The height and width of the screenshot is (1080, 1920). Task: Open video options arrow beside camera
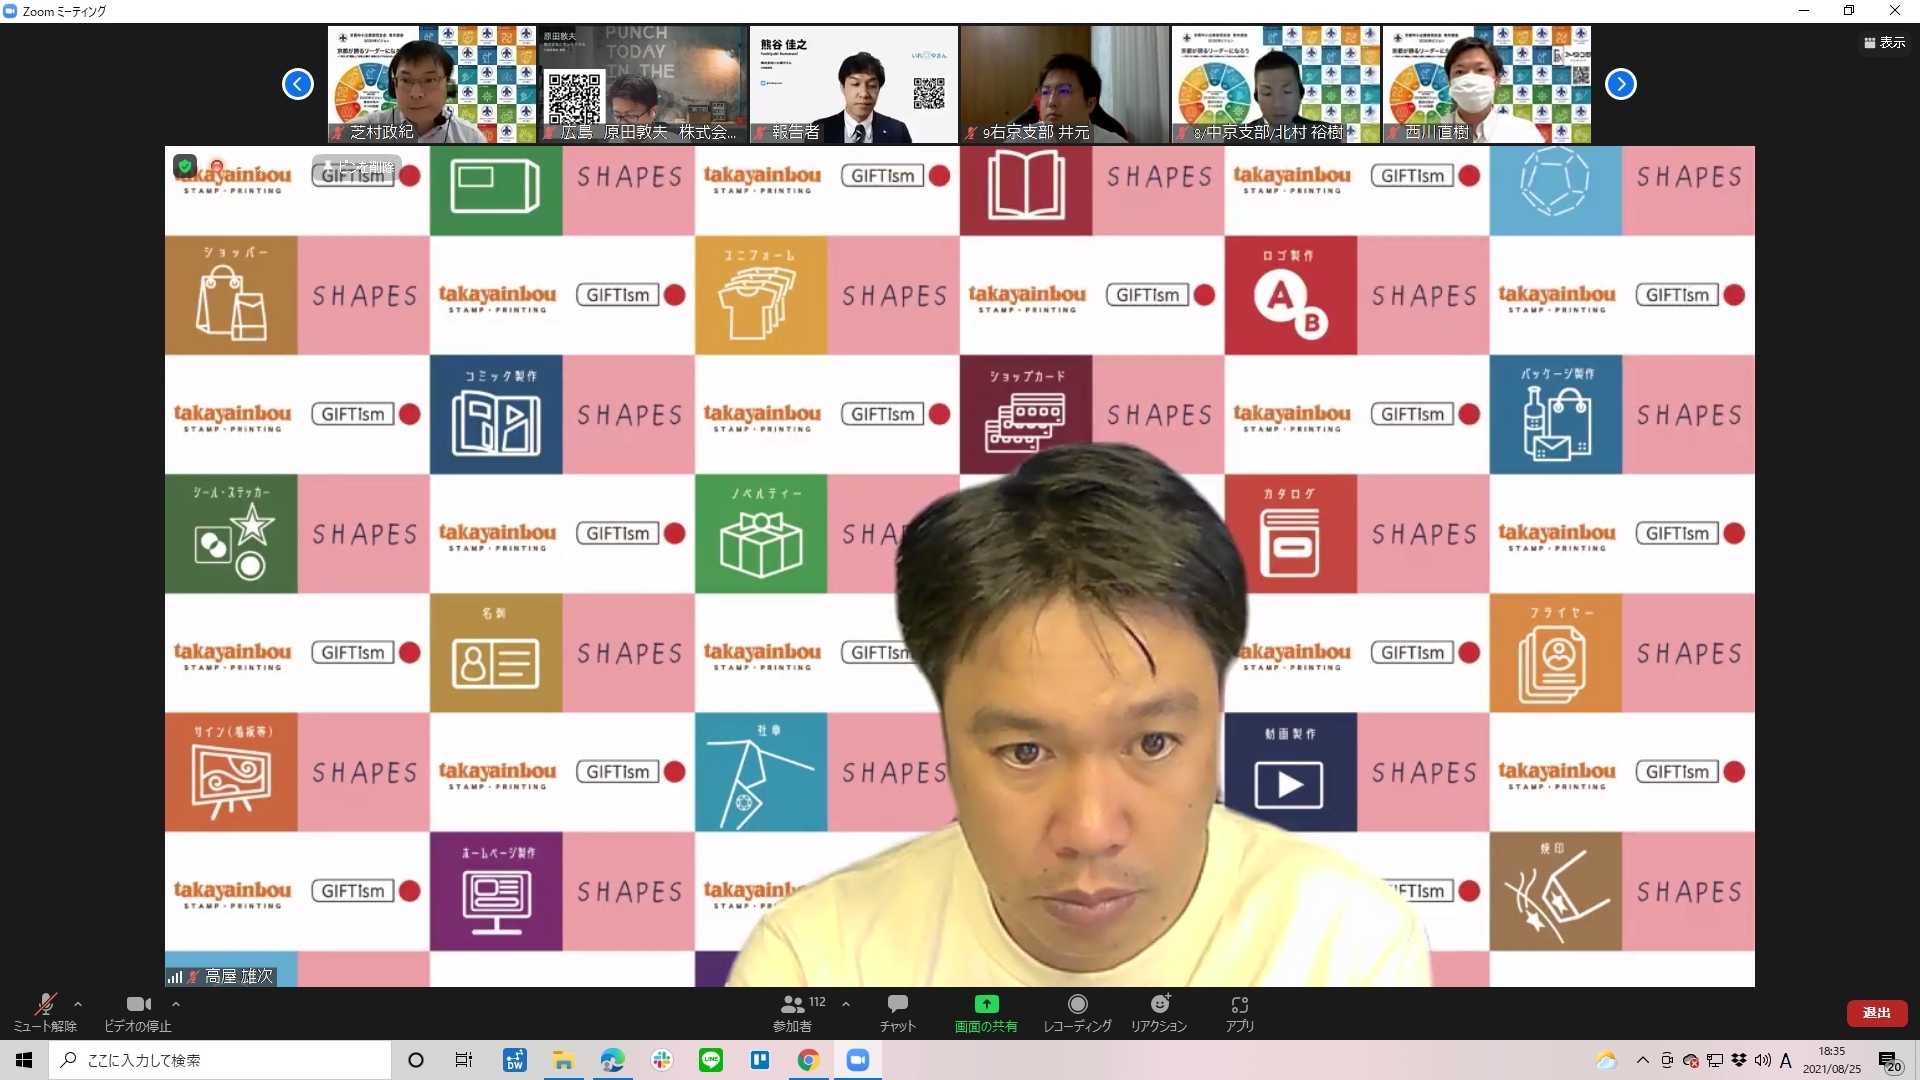tap(176, 1004)
